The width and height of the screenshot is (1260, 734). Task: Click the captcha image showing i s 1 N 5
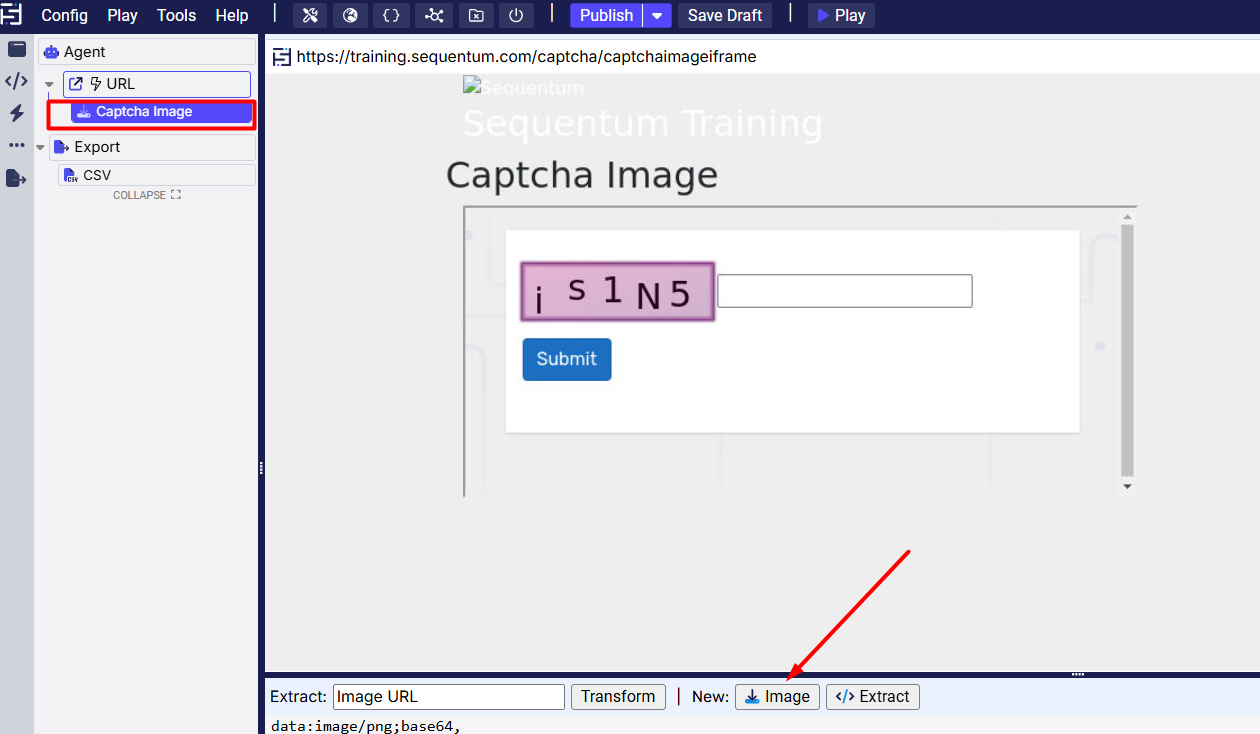(617, 292)
